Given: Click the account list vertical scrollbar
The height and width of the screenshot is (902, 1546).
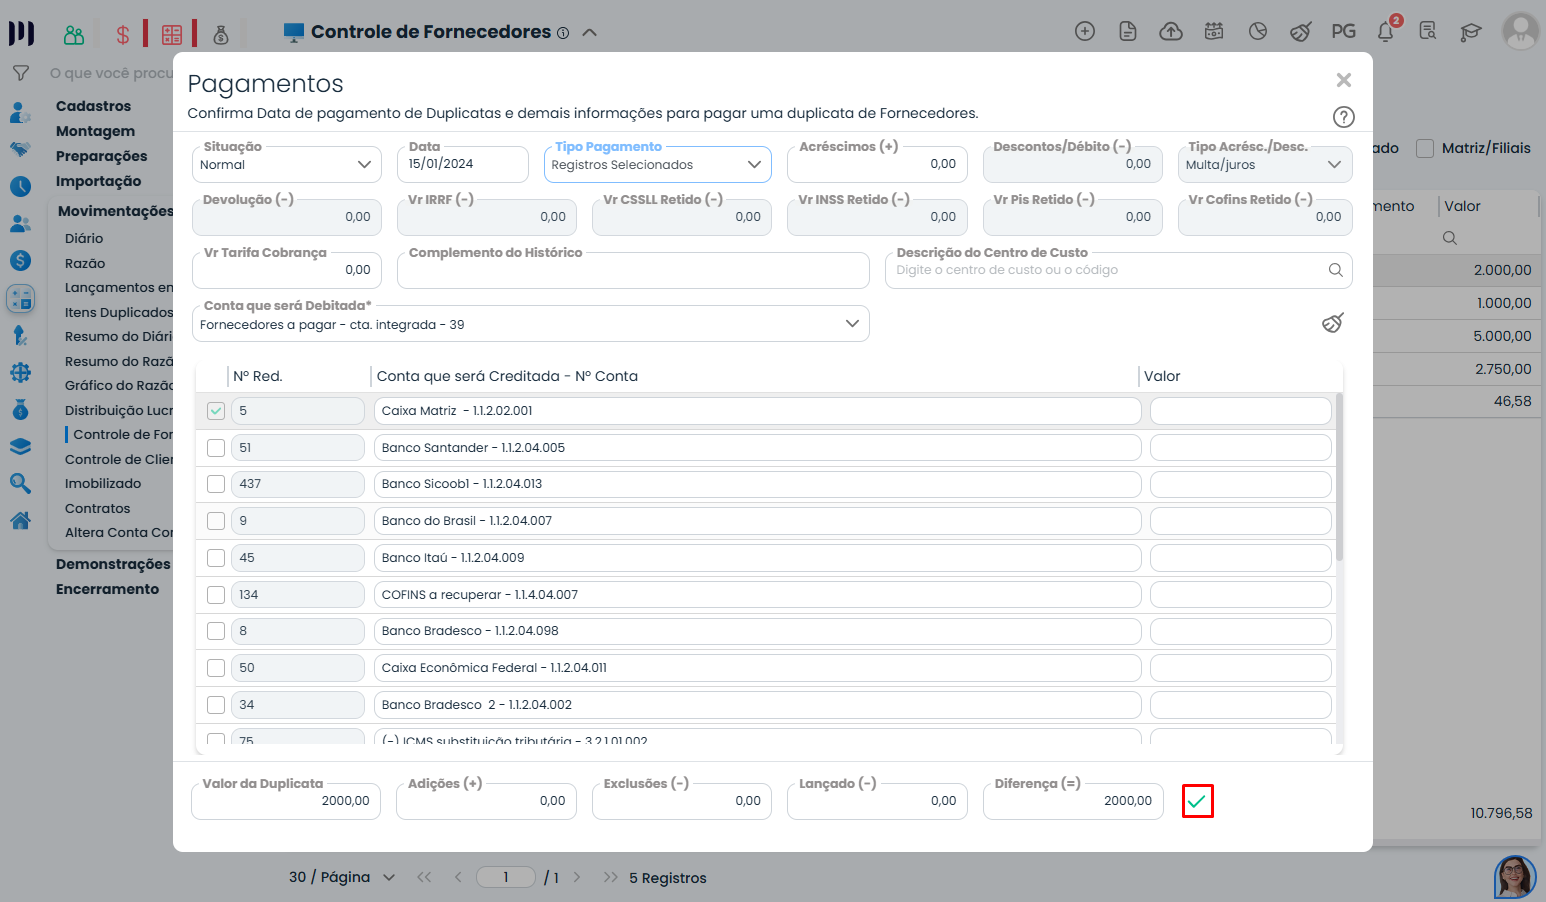Looking at the screenshot, I should [x=1340, y=478].
